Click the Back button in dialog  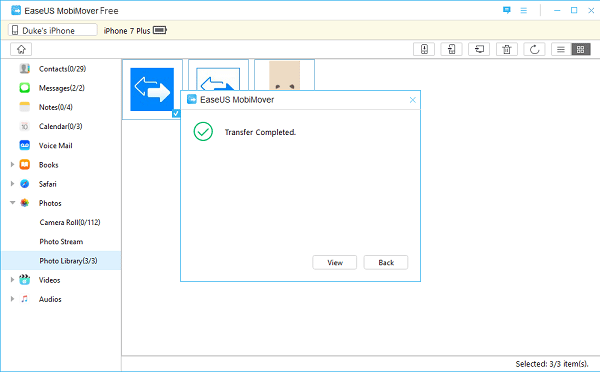[386, 263]
